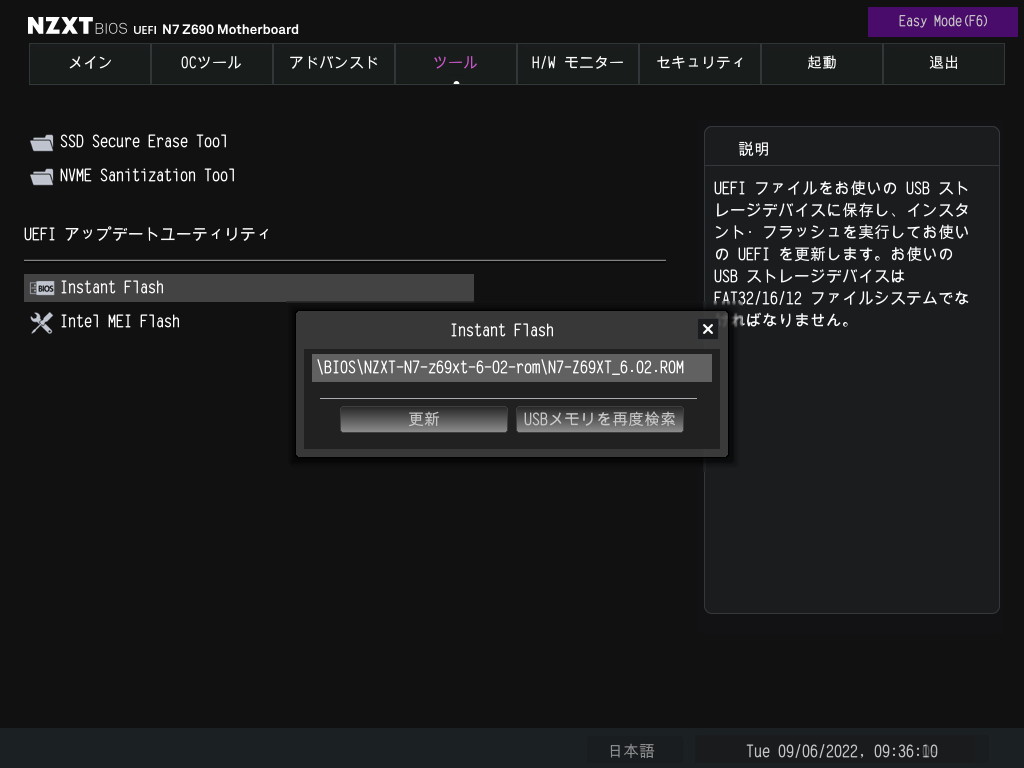Open the アドバンスド tab
1024x768 pixels.
334,63
